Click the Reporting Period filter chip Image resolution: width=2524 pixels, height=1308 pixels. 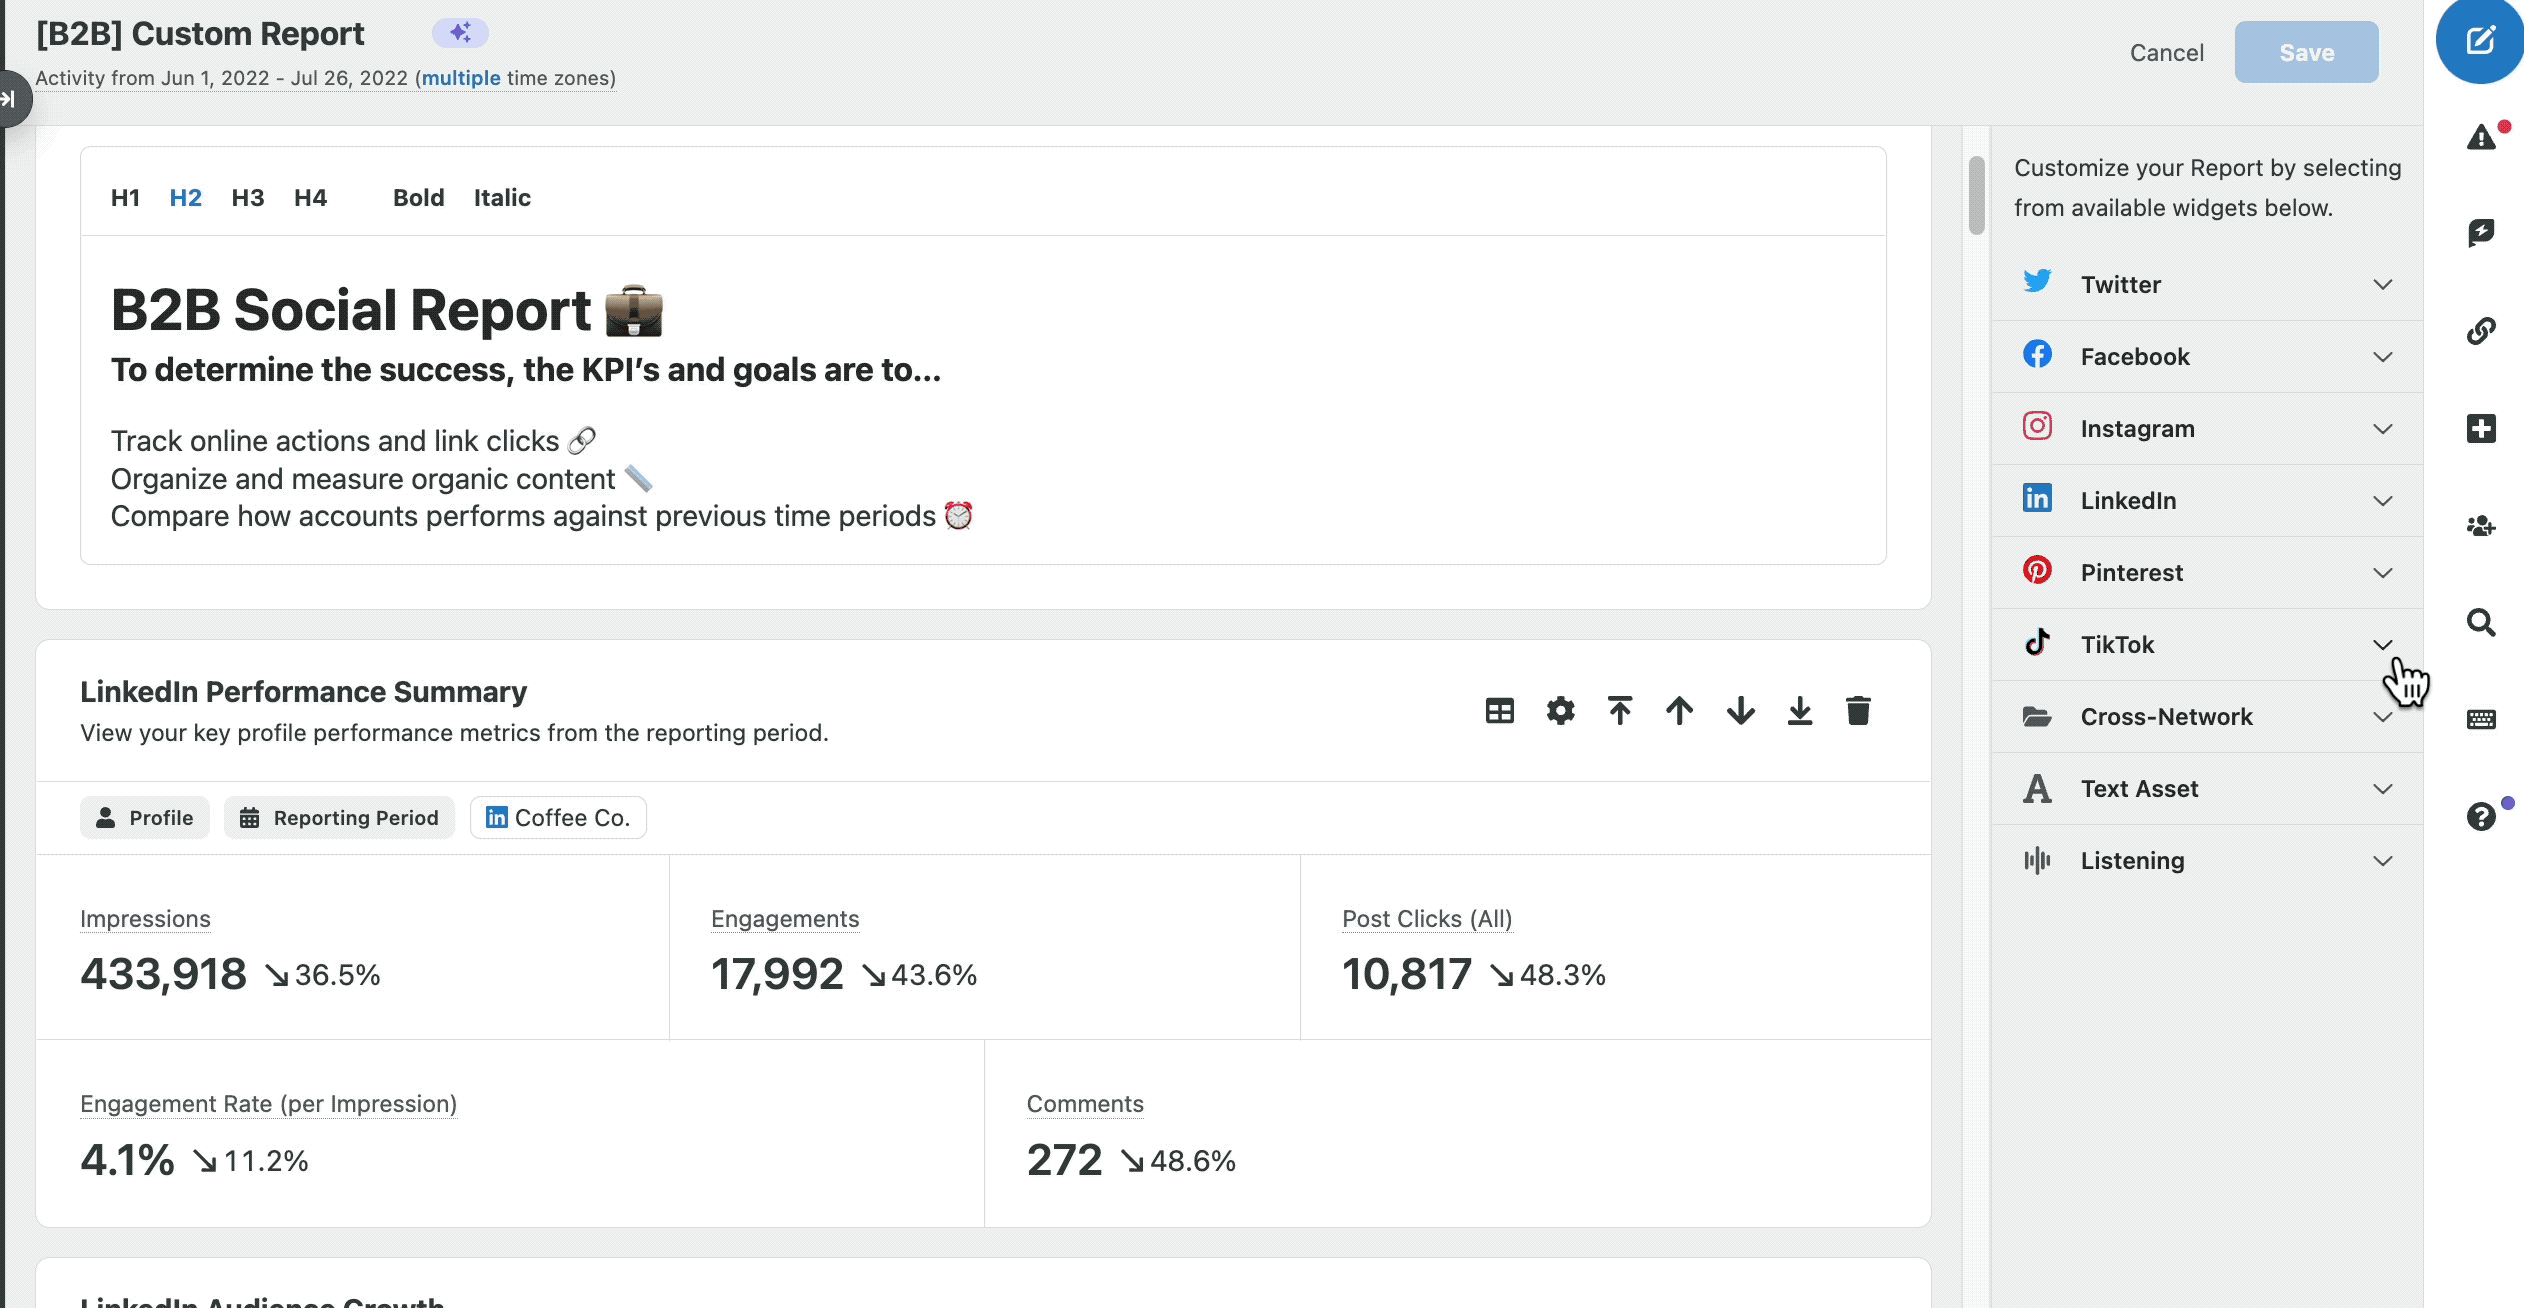pos(339,817)
